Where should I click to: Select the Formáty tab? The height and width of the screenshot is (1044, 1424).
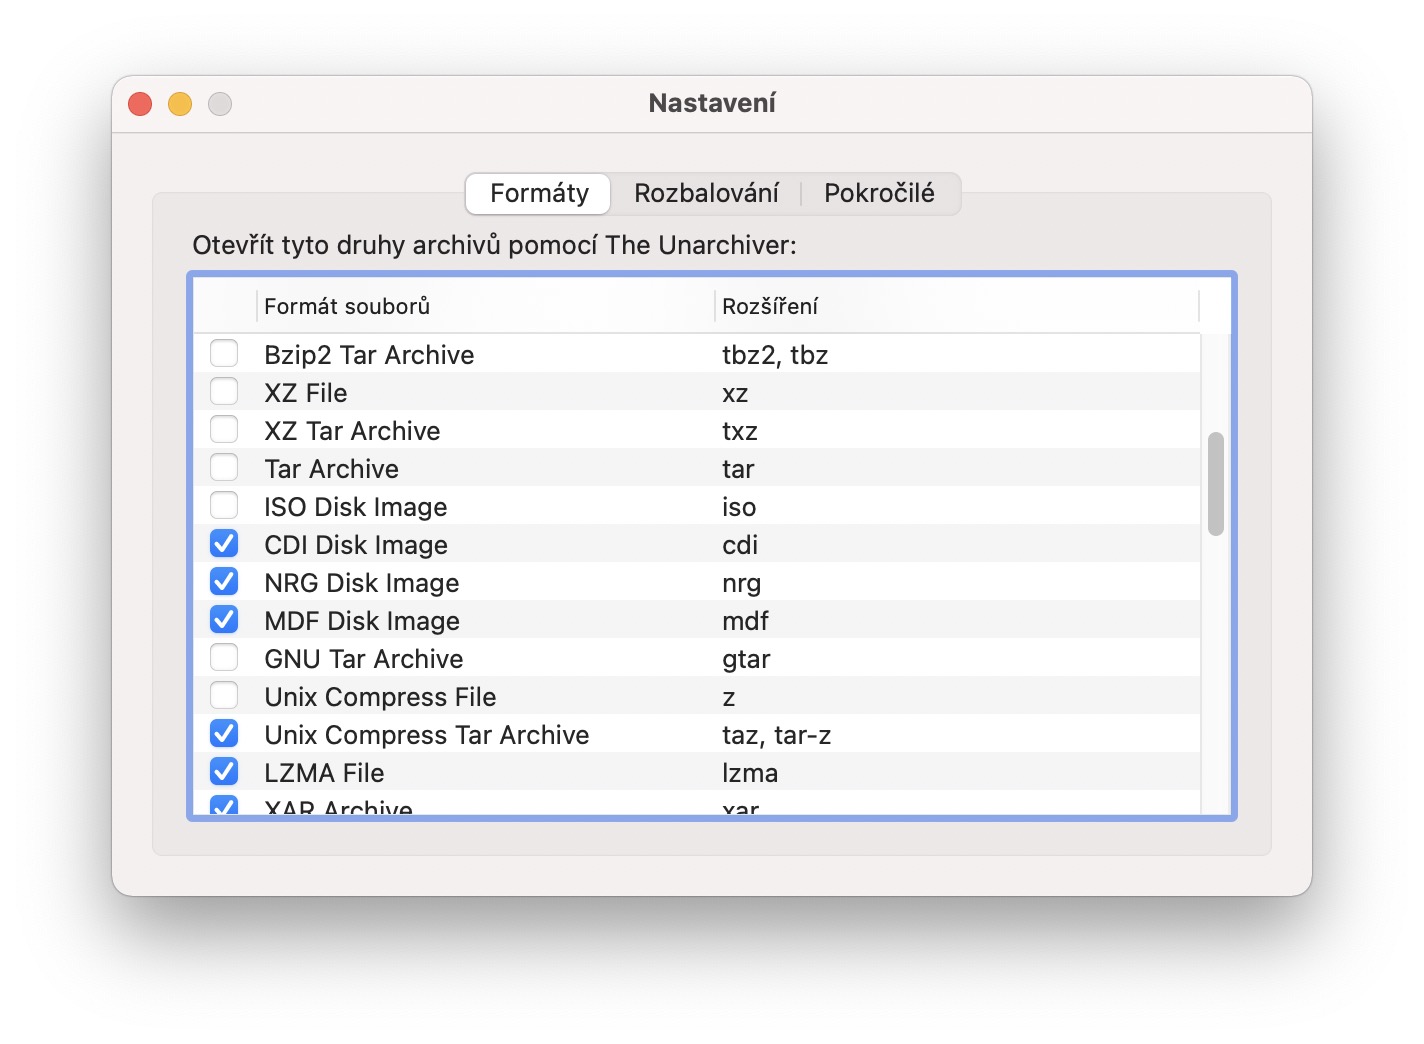point(539,193)
